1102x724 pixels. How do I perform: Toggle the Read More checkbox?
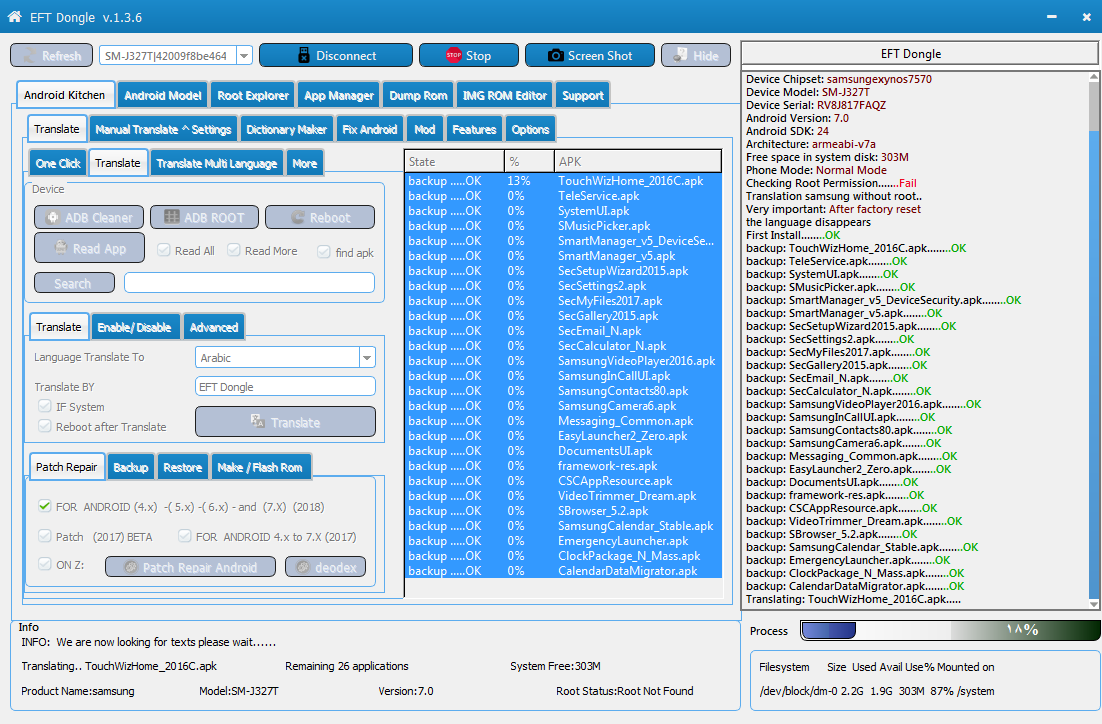point(234,250)
